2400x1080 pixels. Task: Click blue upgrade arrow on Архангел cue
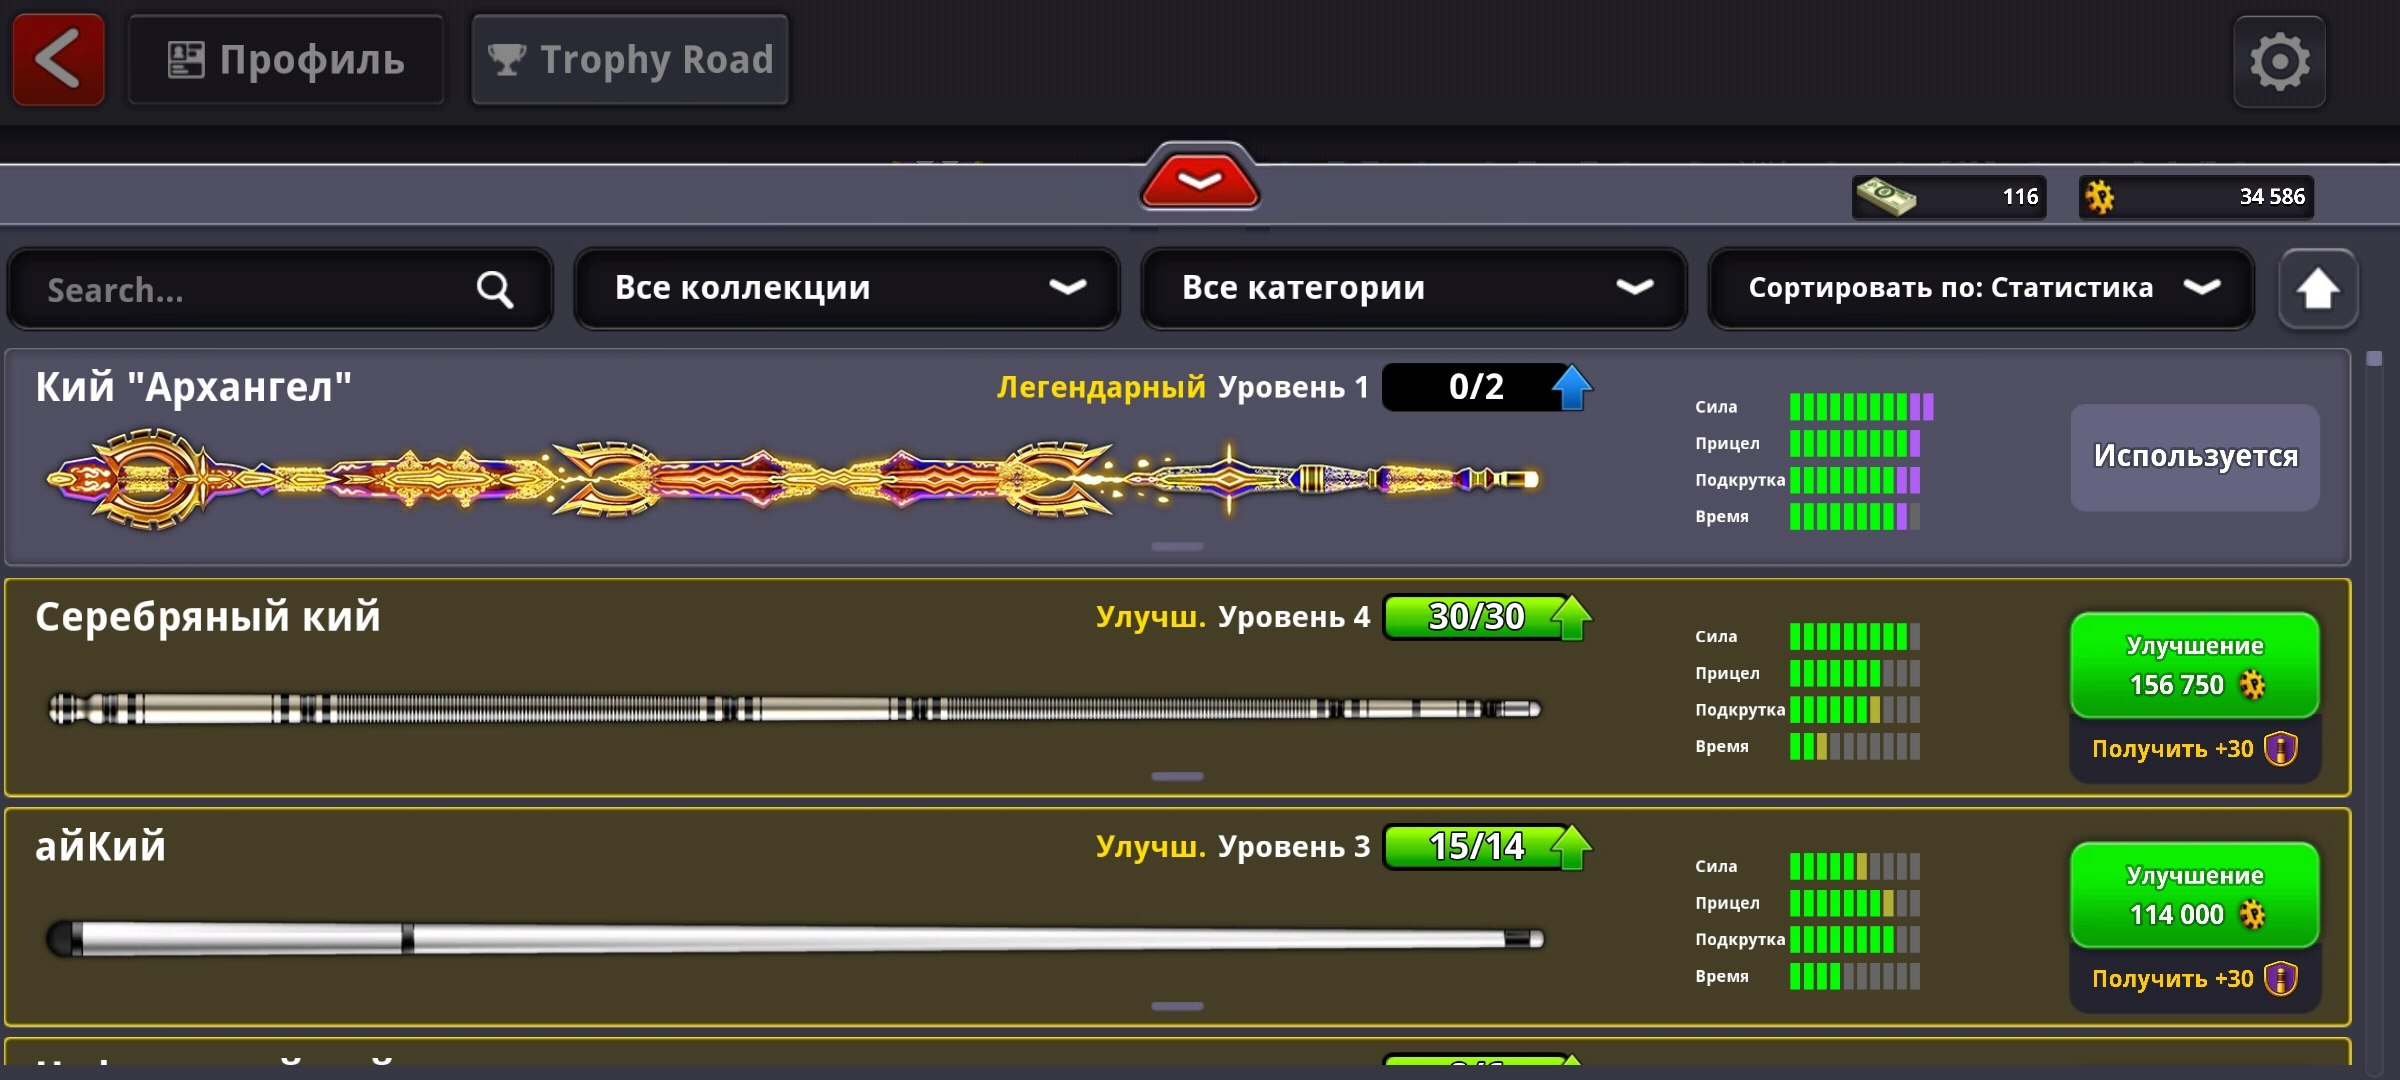(x=1571, y=387)
